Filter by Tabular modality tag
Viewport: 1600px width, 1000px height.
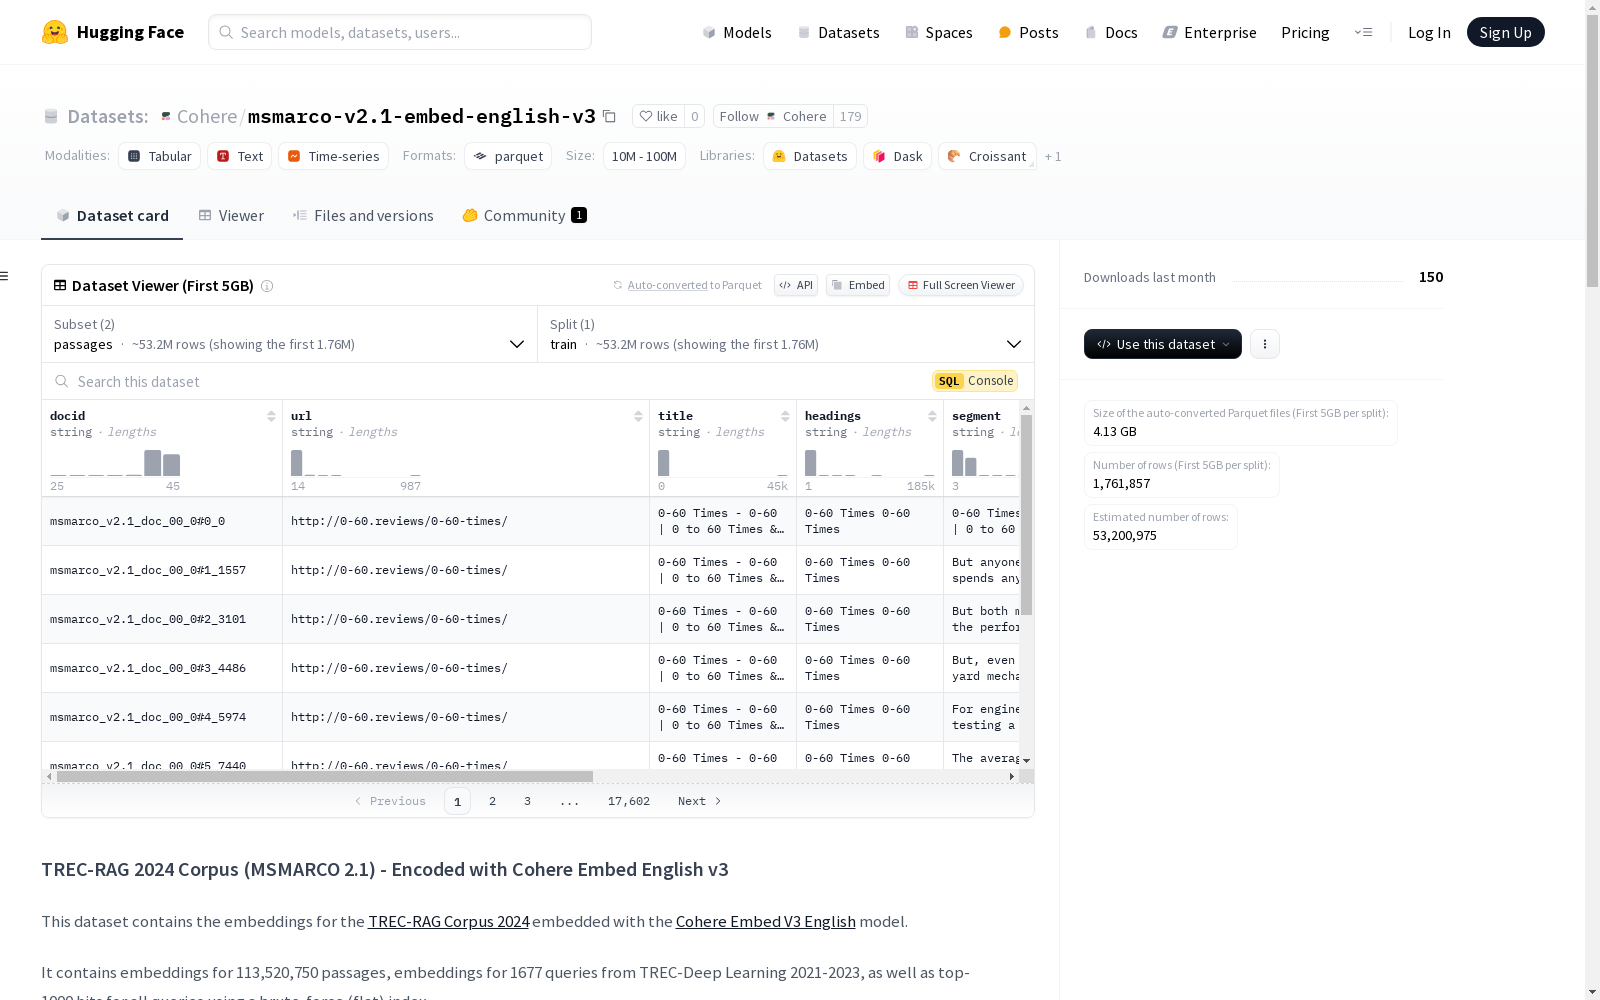[x=160, y=156]
